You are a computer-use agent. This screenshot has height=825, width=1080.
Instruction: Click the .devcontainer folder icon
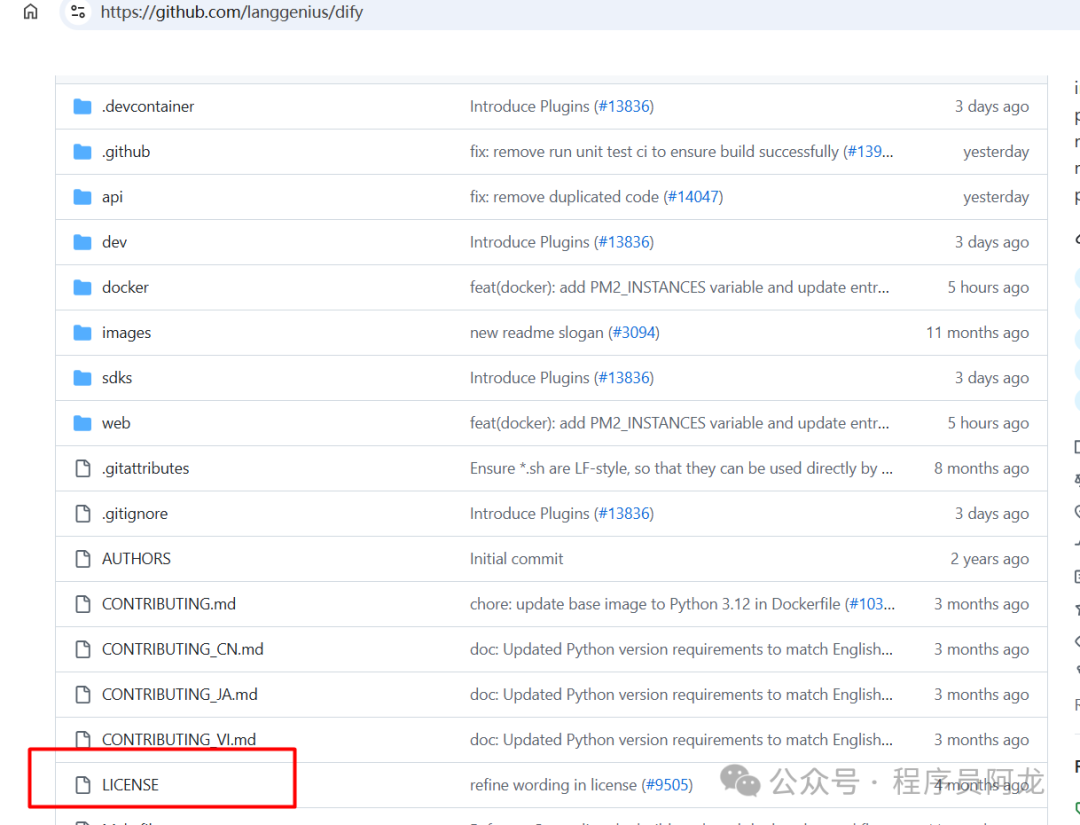[x=83, y=107]
